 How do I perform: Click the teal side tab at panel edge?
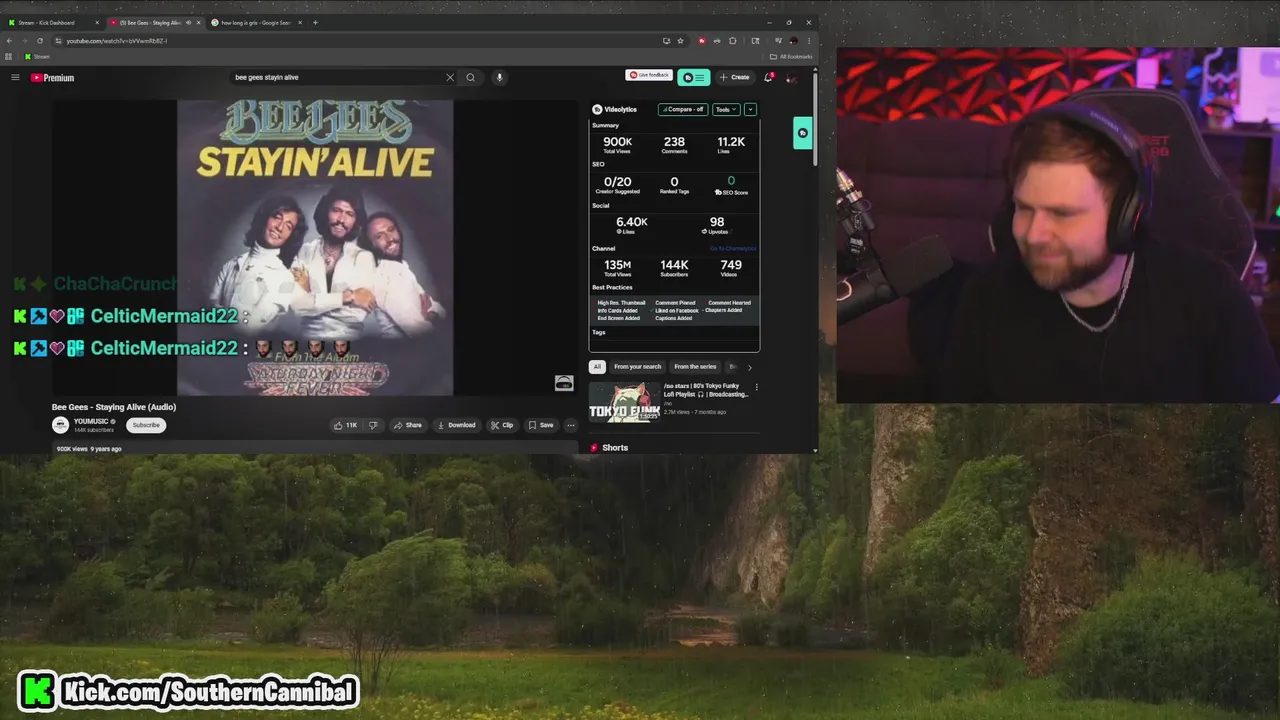pyautogui.click(x=802, y=133)
